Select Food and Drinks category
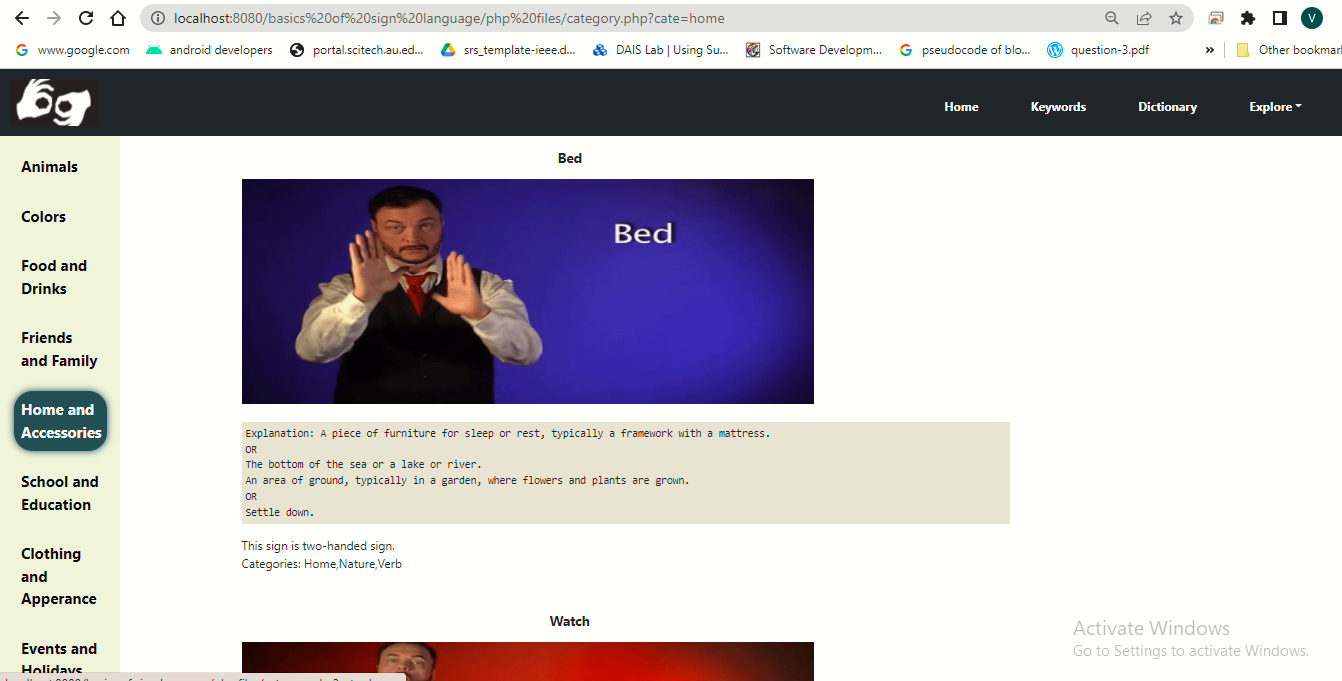The width and height of the screenshot is (1342, 681). tap(54, 277)
